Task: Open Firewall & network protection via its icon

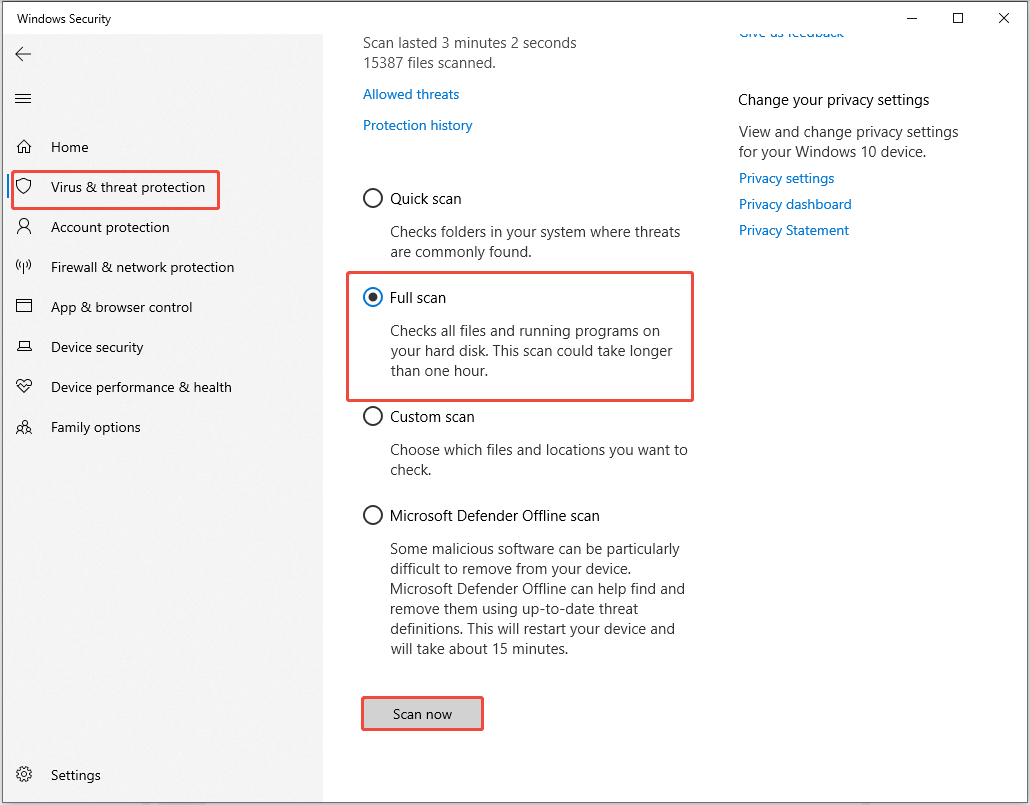Action: tap(24, 267)
